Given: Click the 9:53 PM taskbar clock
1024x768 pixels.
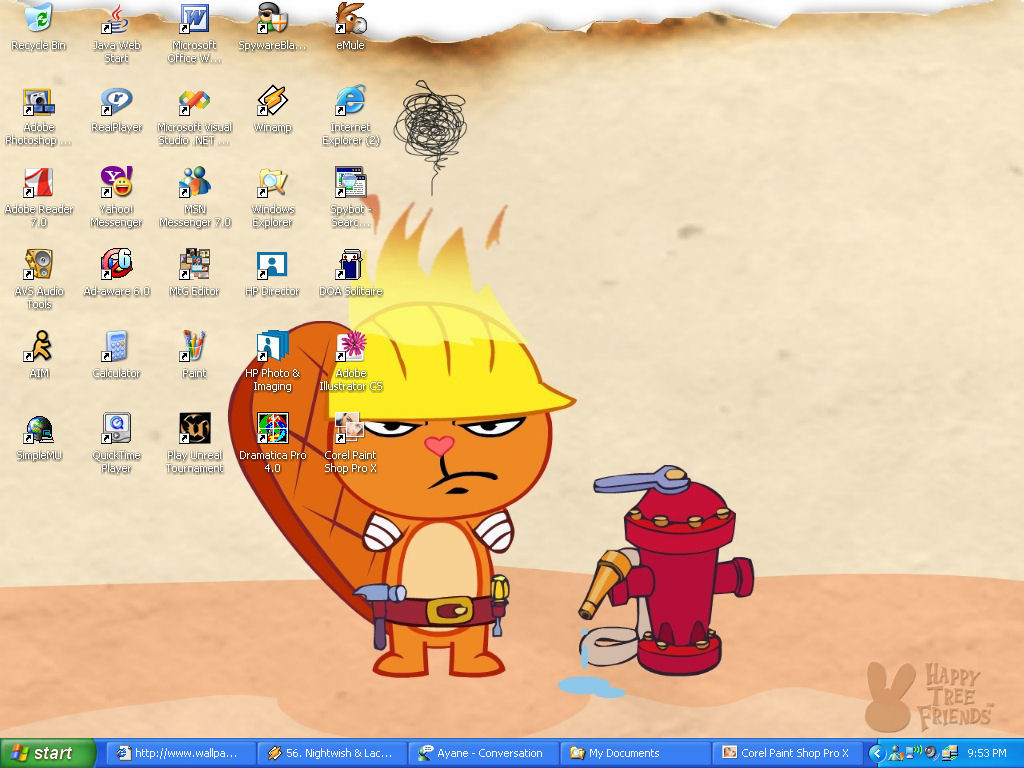Looking at the screenshot, I should pyautogui.click(x=987, y=753).
